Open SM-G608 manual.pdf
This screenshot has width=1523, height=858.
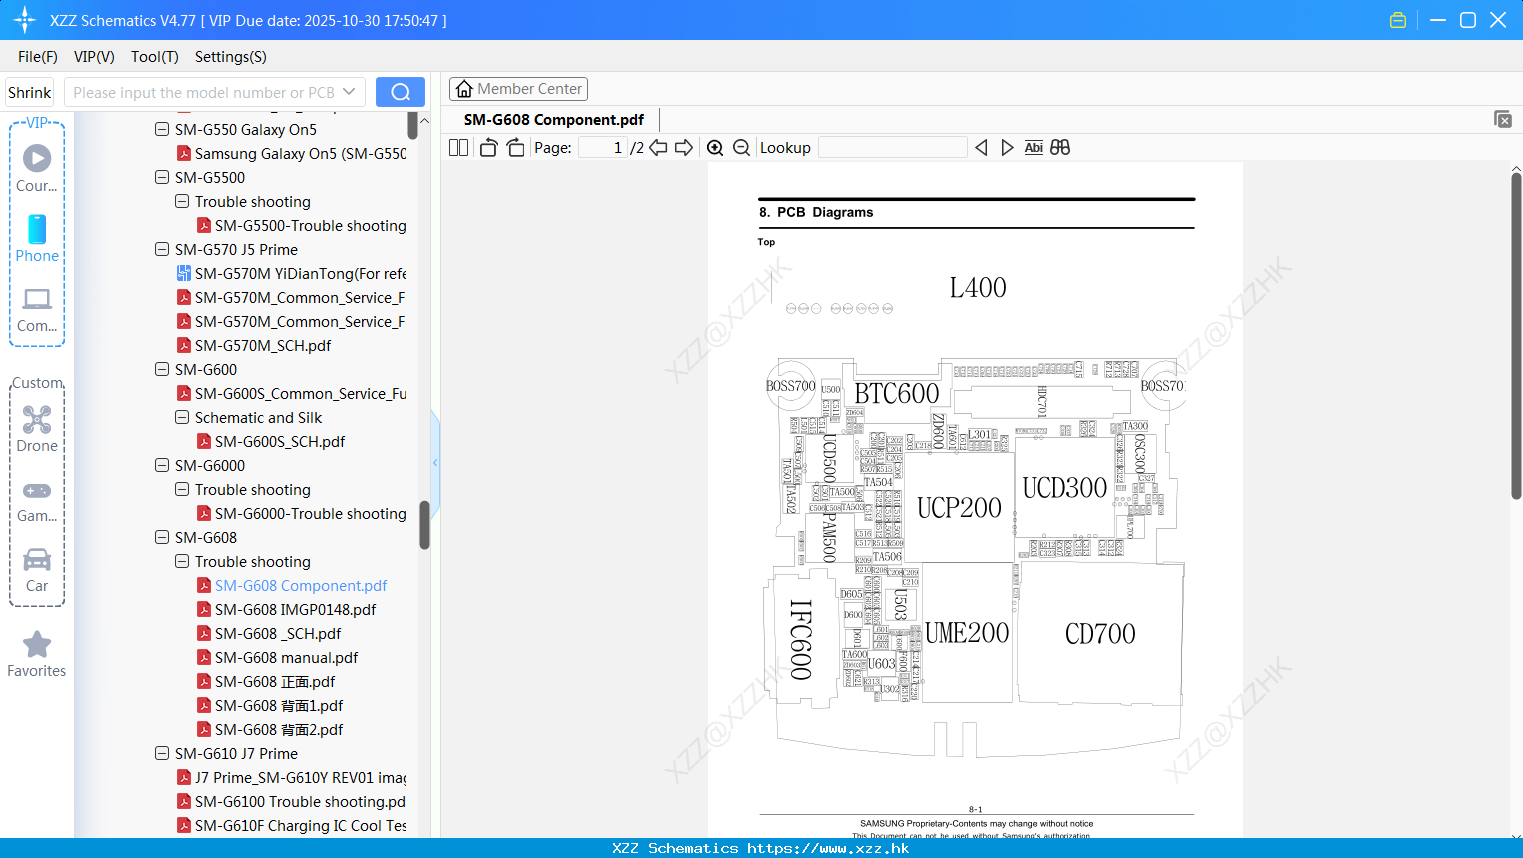point(287,657)
